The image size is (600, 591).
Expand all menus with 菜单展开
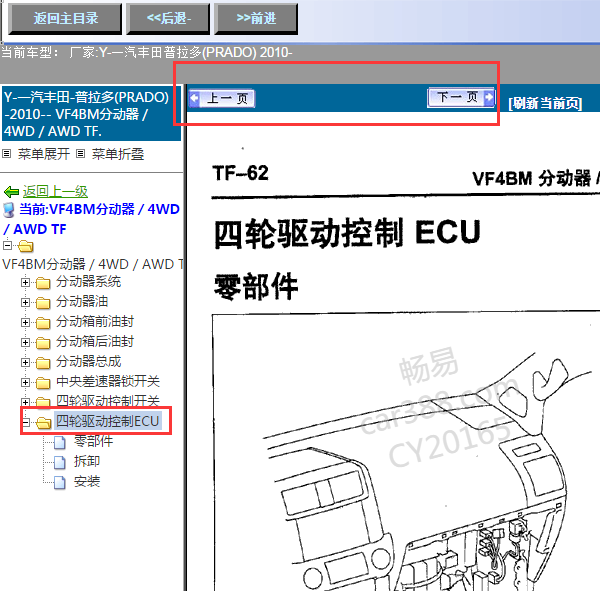coord(44,154)
